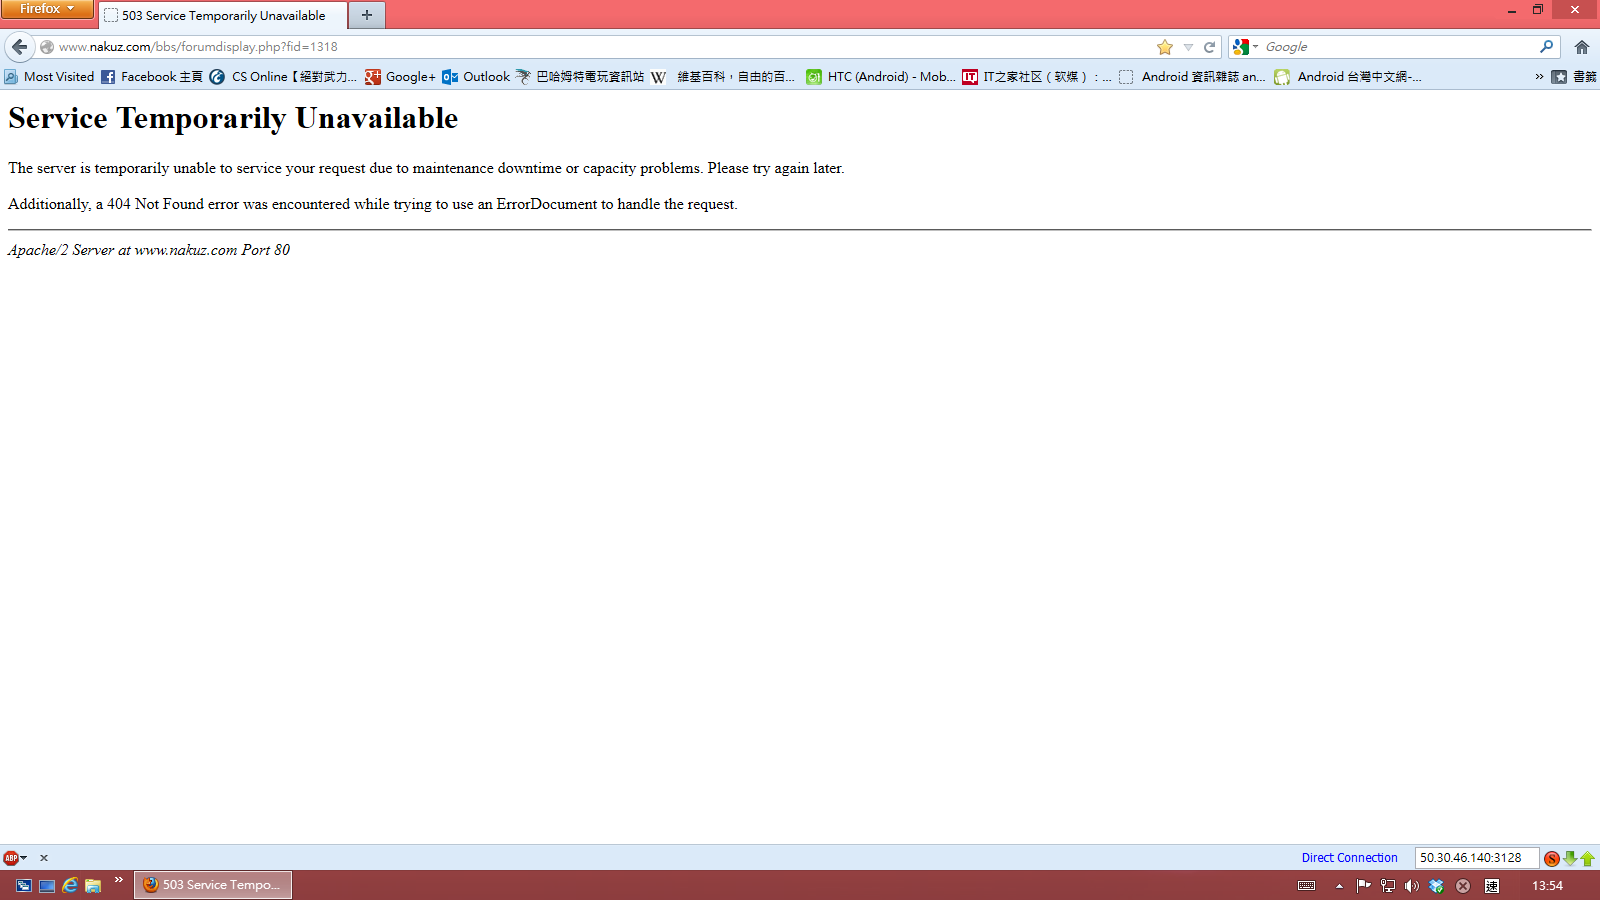Toggle system volume speaker icon in tray
1600x900 pixels.
click(x=1411, y=885)
